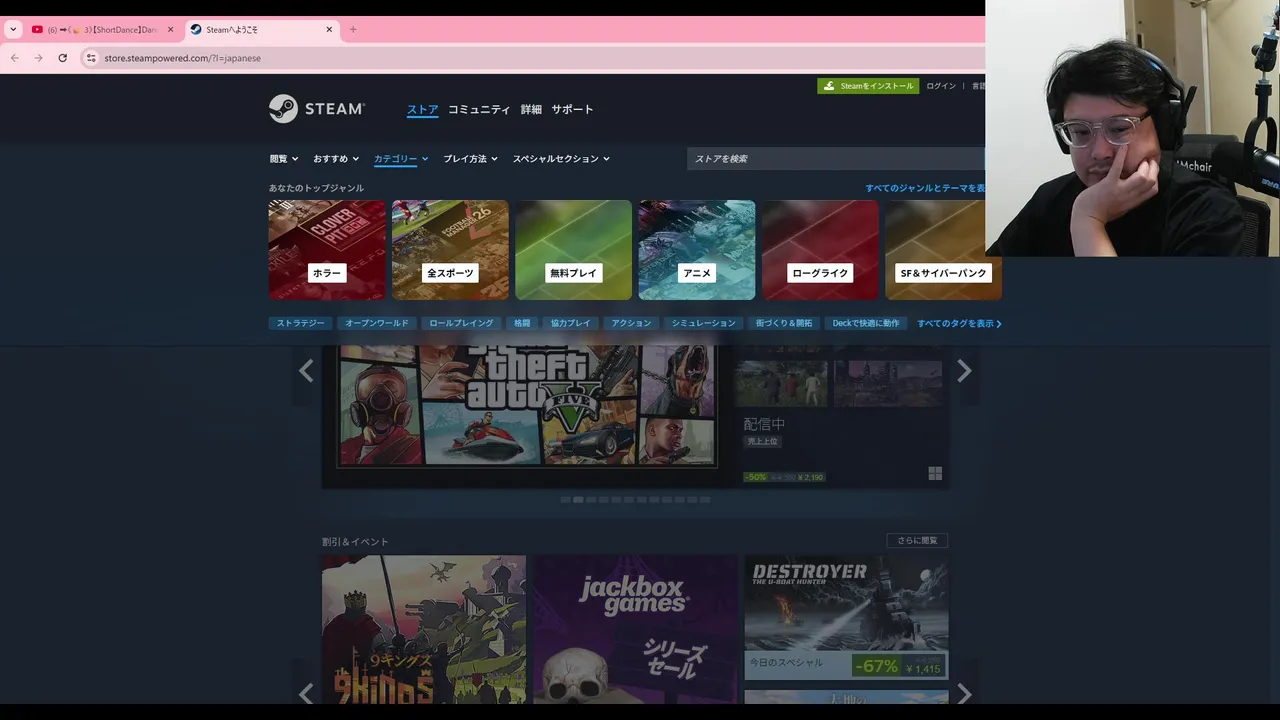
Task: Reload the Steam store page
Action: 63,58
